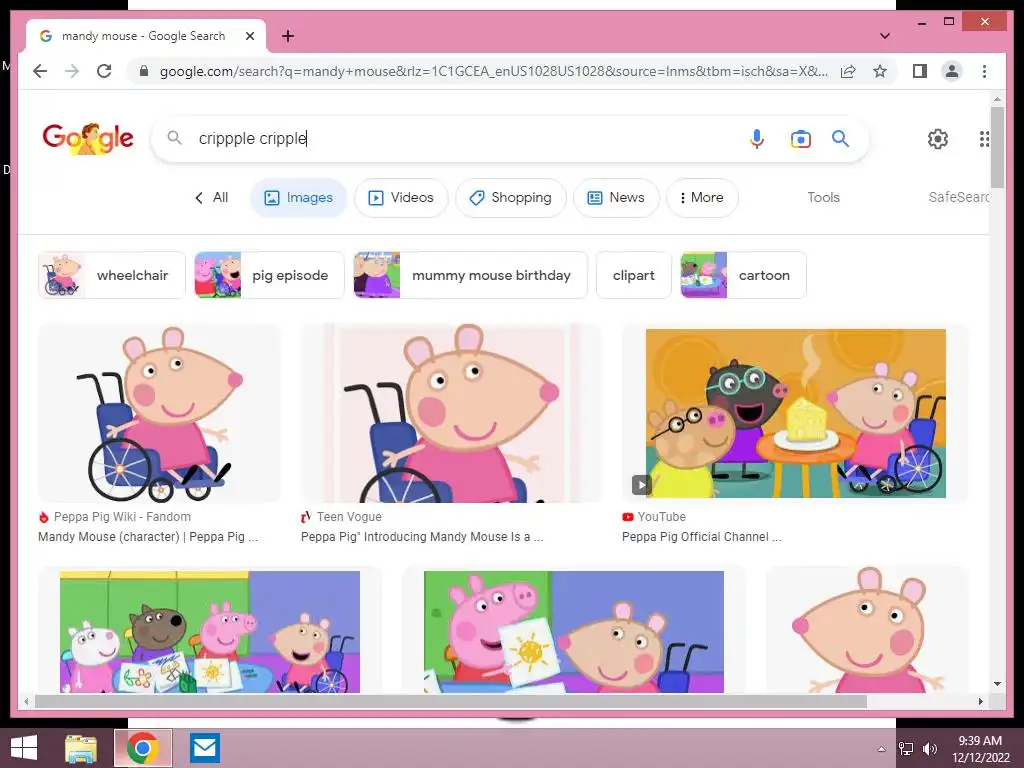Switch to the Shopping tab
This screenshot has height=768, width=1024.
click(511, 197)
